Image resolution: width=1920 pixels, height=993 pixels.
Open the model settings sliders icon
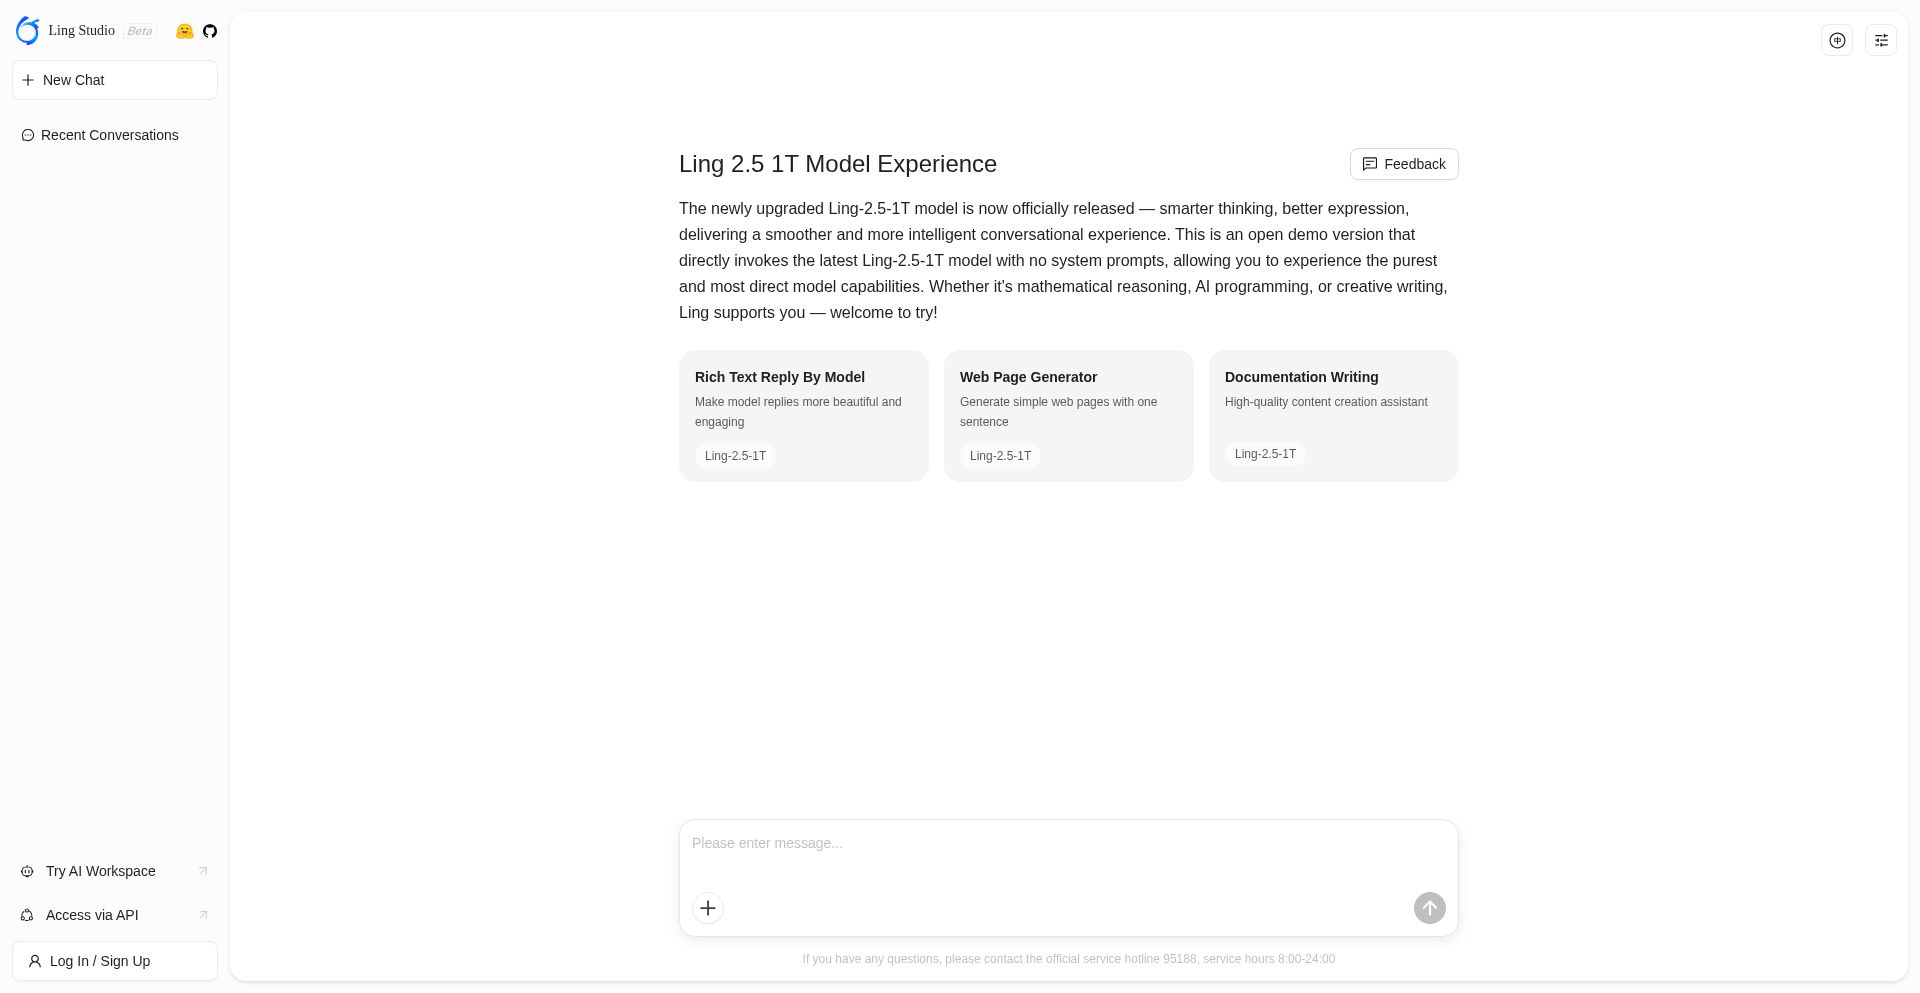tap(1881, 40)
